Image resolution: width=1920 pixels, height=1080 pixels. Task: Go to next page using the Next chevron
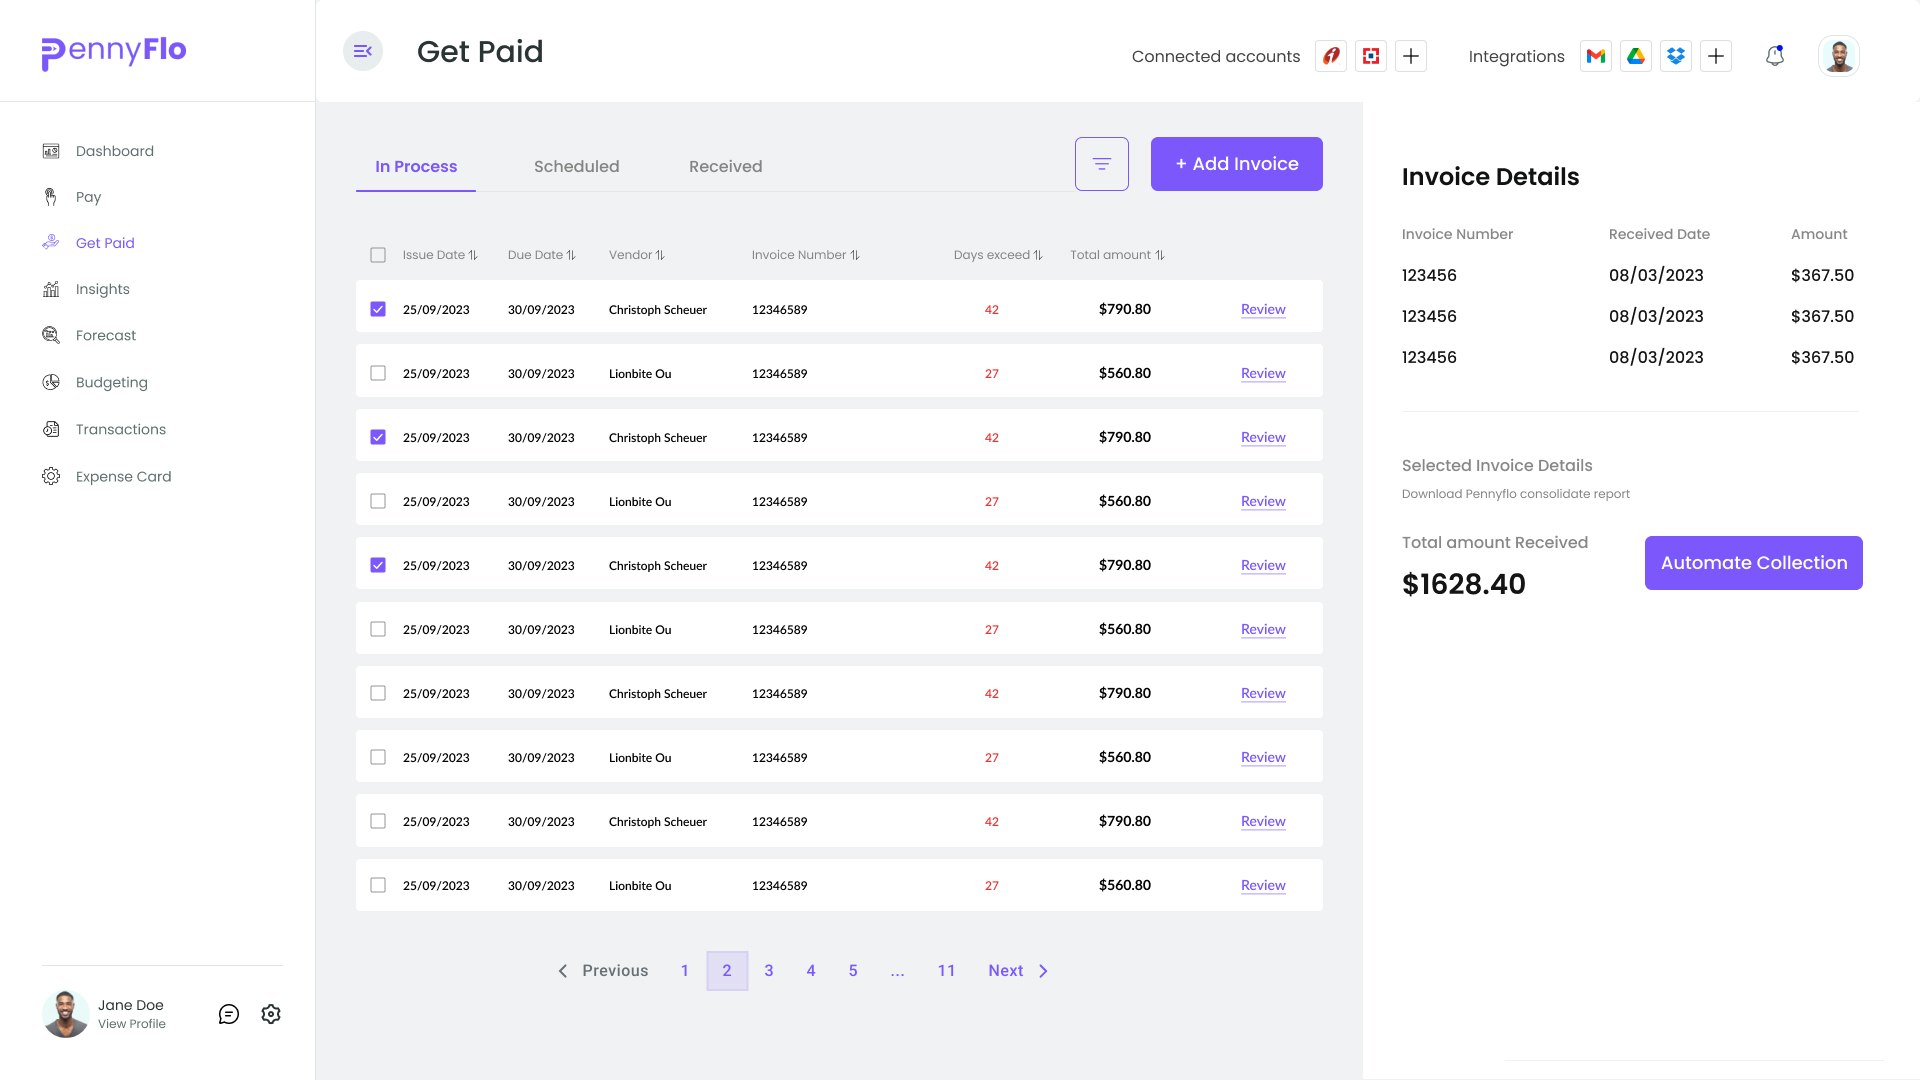pos(1043,971)
